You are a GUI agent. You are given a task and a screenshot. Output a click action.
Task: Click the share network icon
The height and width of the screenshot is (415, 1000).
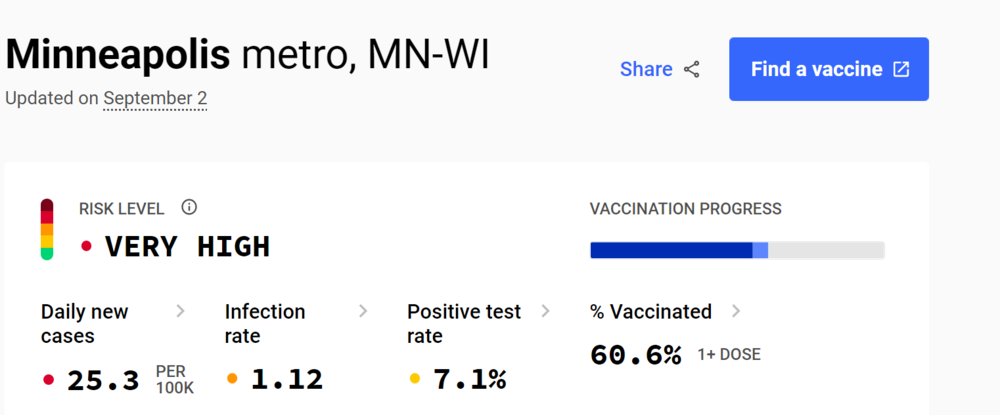coord(692,69)
